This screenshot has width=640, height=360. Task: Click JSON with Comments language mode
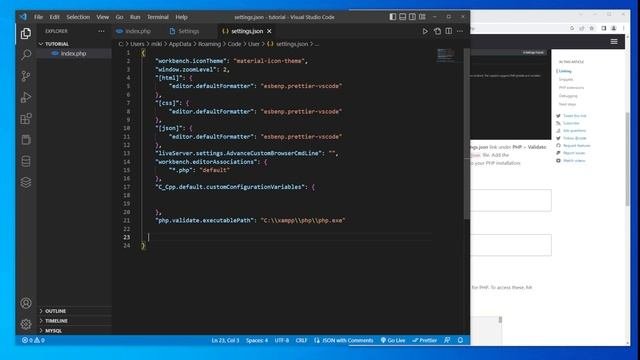tap(344, 340)
